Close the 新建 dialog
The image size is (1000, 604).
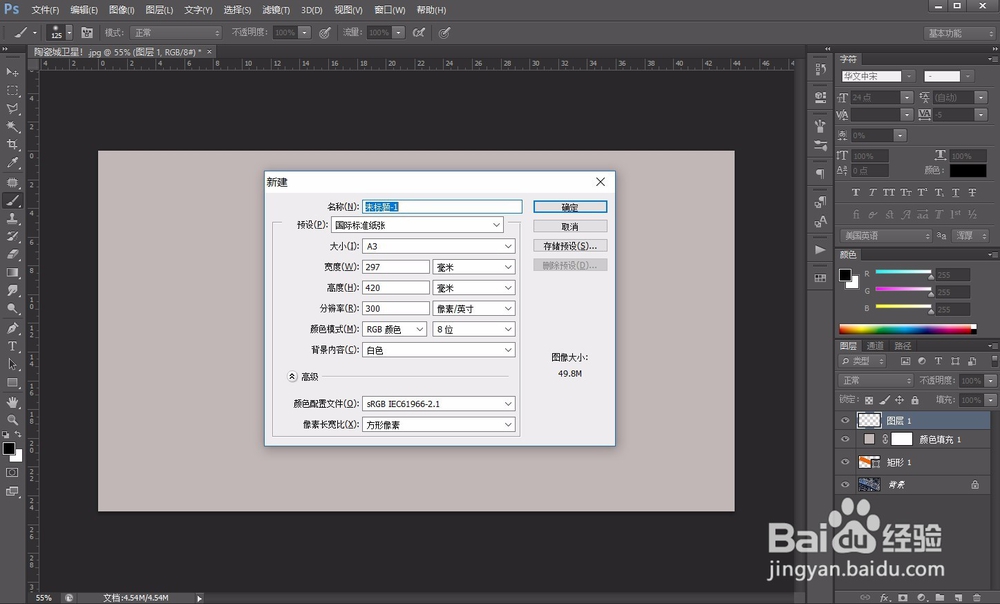(600, 182)
